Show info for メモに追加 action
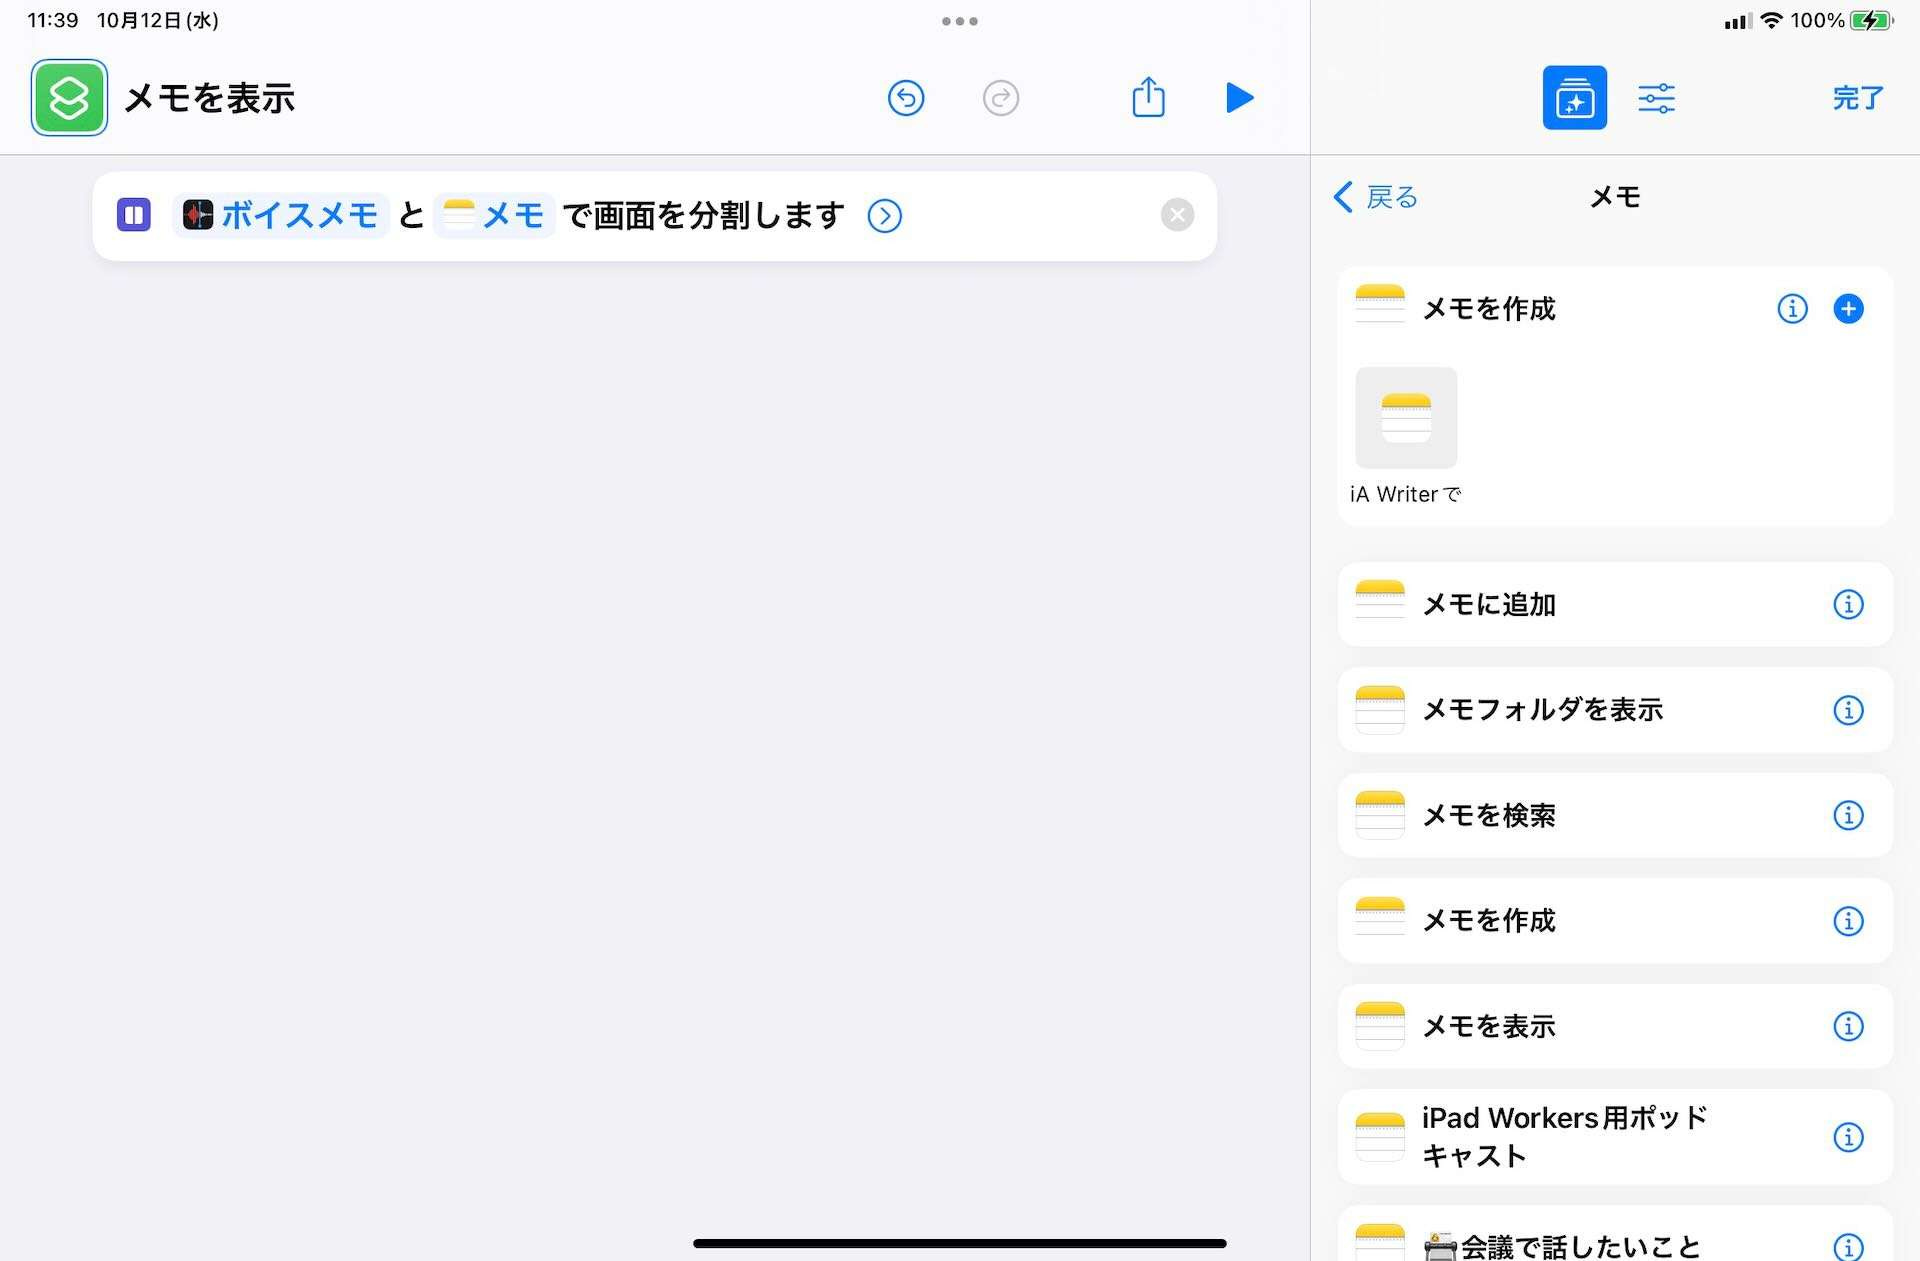Image resolution: width=1920 pixels, height=1261 pixels. coord(1847,604)
